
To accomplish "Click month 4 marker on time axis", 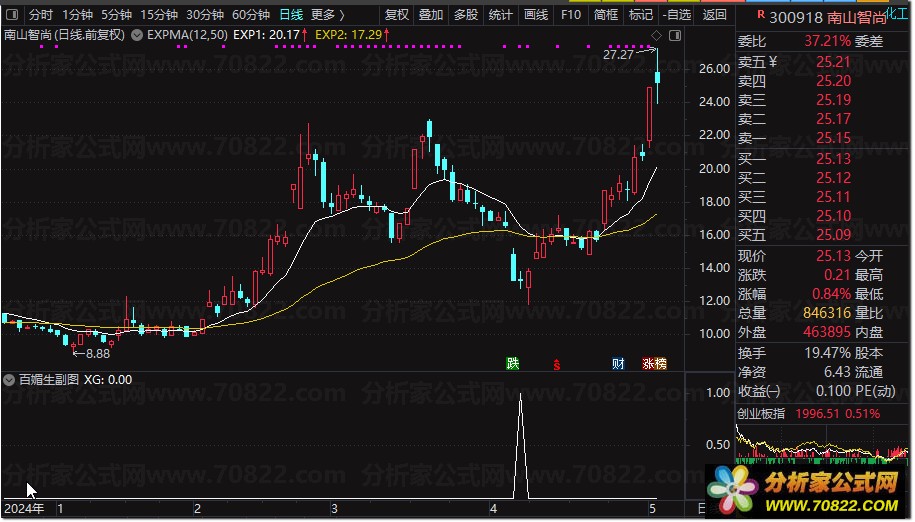I will click(x=493, y=509).
